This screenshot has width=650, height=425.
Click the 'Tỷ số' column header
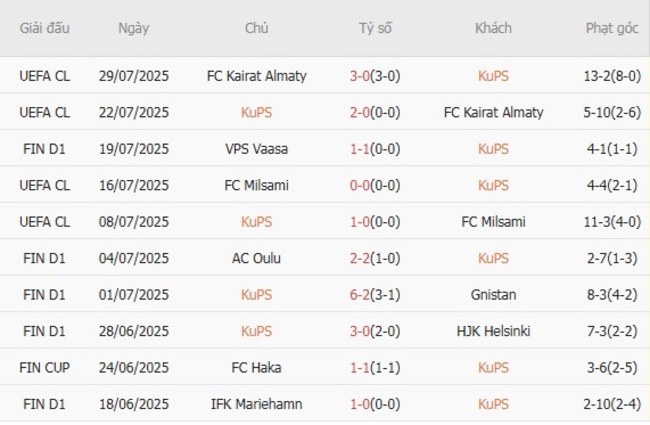(x=375, y=28)
